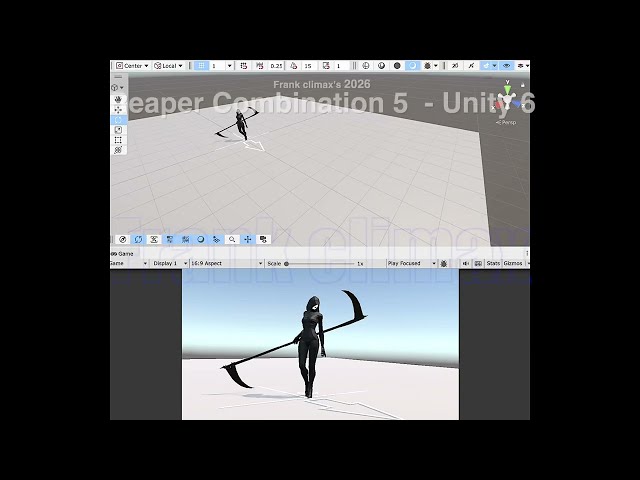Click the red X axis on orientation gizmo
The height and width of the screenshot is (480, 640).
point(498,105)
